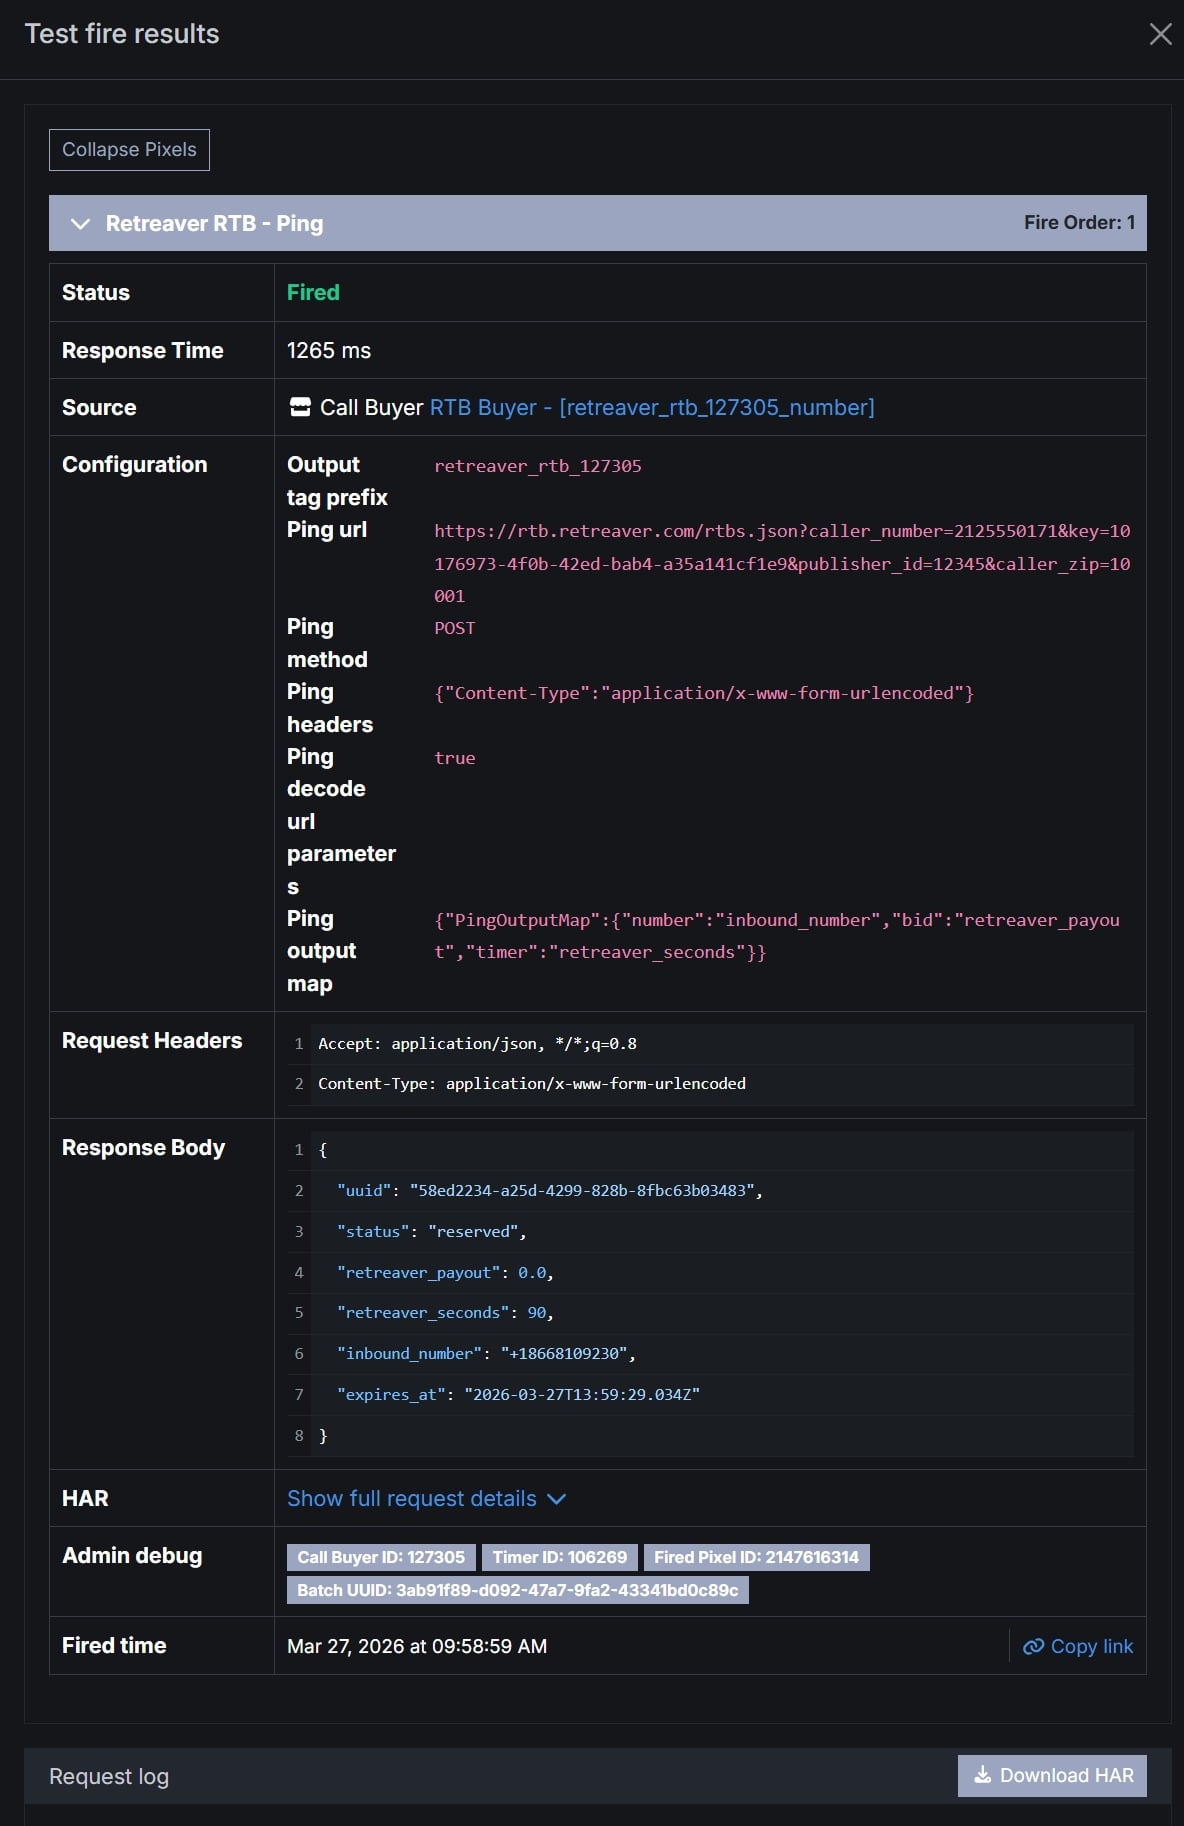1184x1826 pixels.
Task: Click the Configuration row label
Action: (x=135, y=465)
